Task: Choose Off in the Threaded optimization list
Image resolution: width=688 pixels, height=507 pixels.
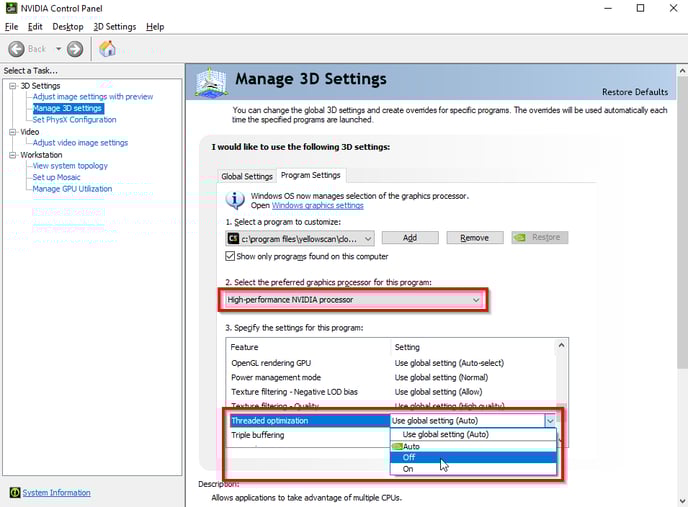Action: [x=473, y=457]
